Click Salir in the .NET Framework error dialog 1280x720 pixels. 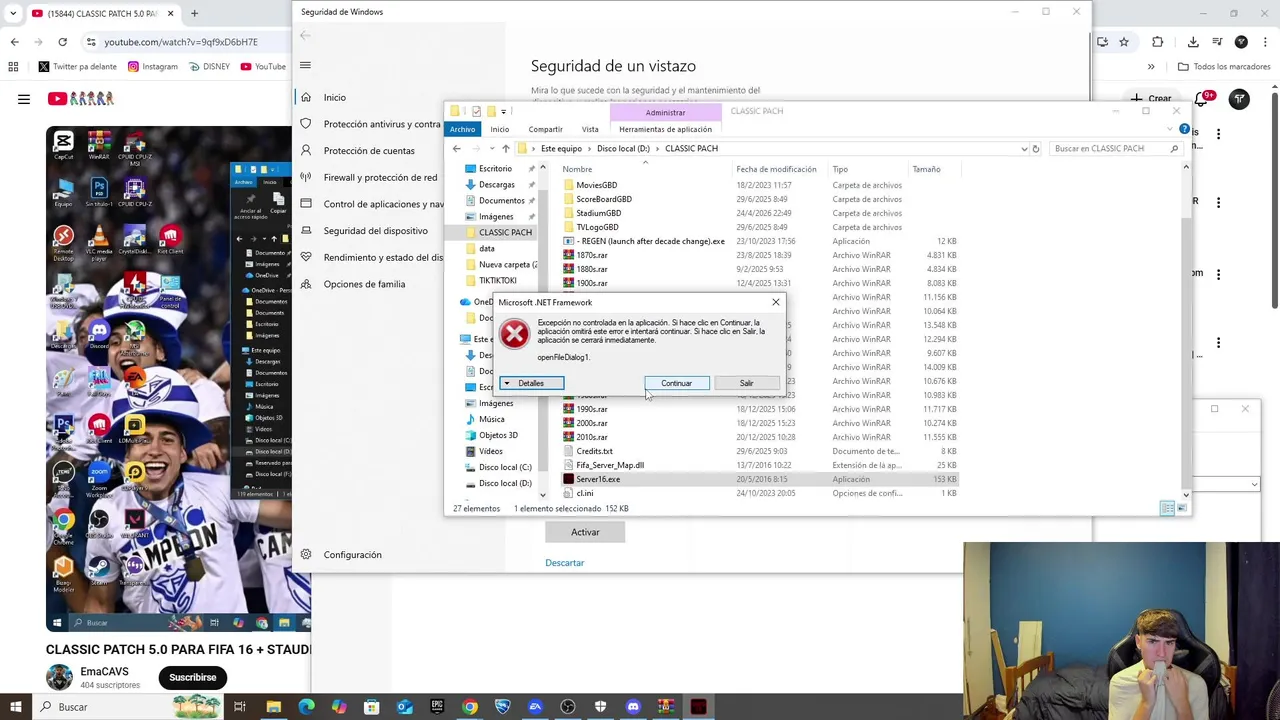point(746,383)
